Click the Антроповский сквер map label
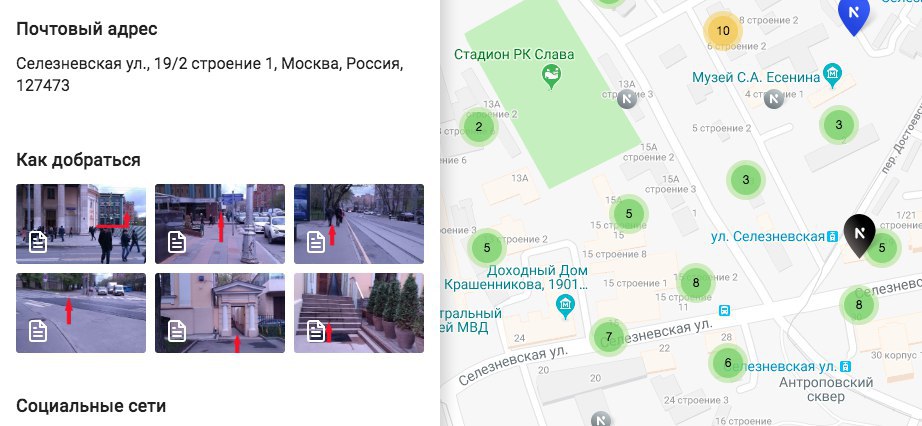Image resolution: width=922 pixels, height=426 pixels. pos(826,390)
